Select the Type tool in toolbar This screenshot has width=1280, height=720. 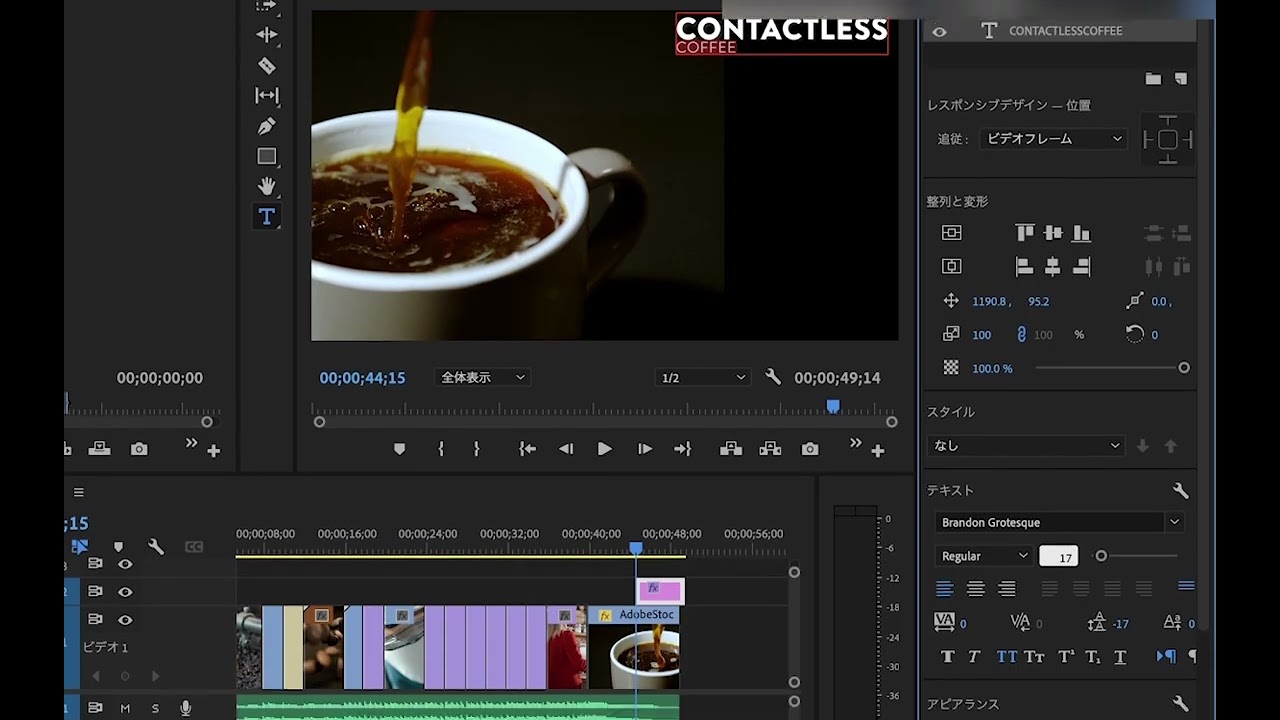click(x=266, y=217)
